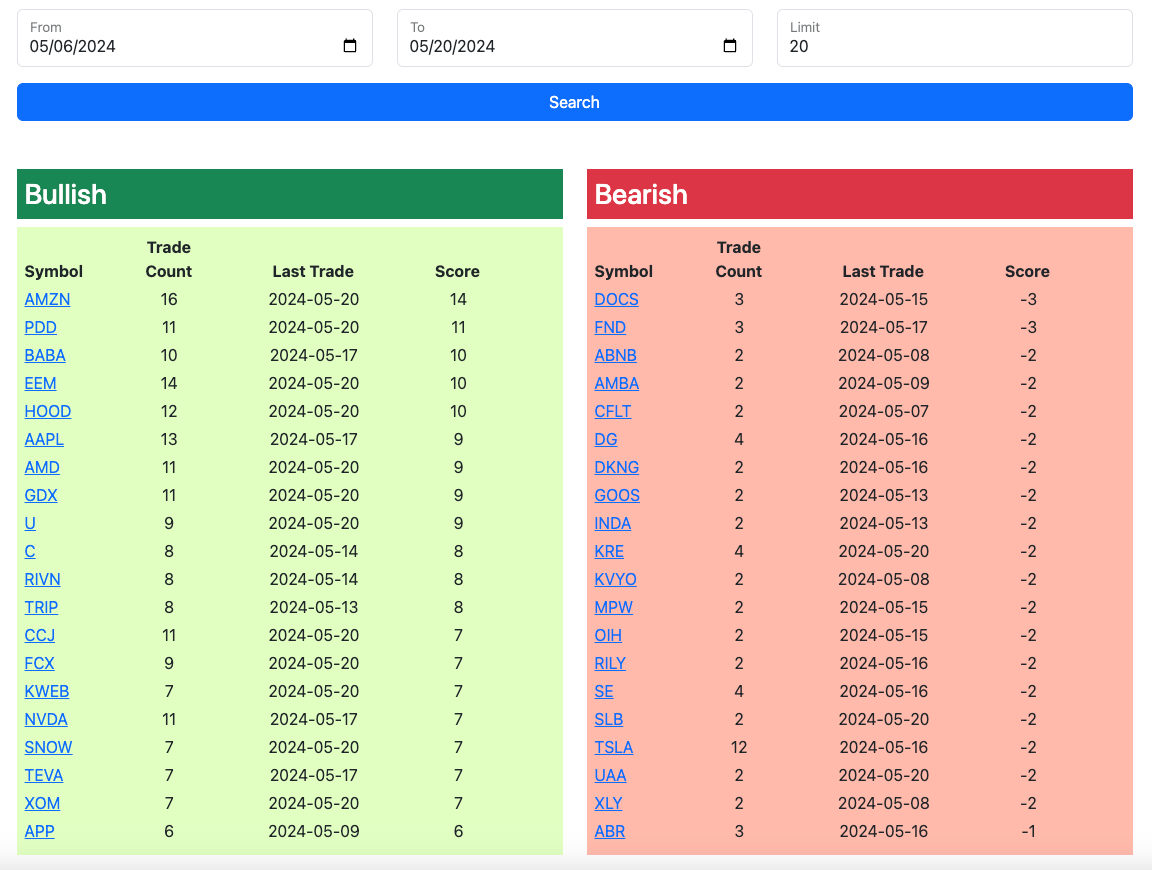Click DOCS's last trade date 2024-05-15
1152x870 pixels.
coord(884,300)
